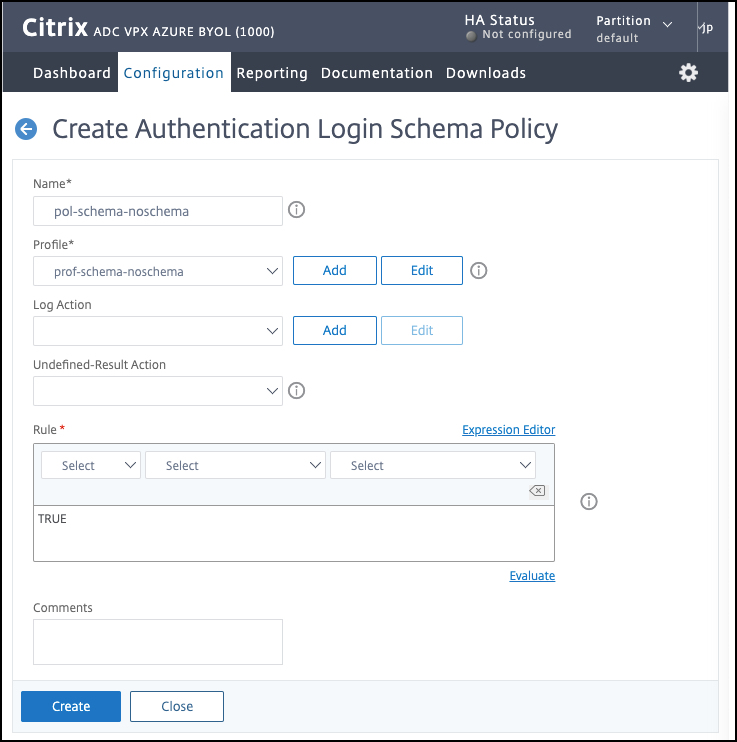Open the Profile dropdown prof-schema-noschema
737x742 pixels.
(158, 271)
